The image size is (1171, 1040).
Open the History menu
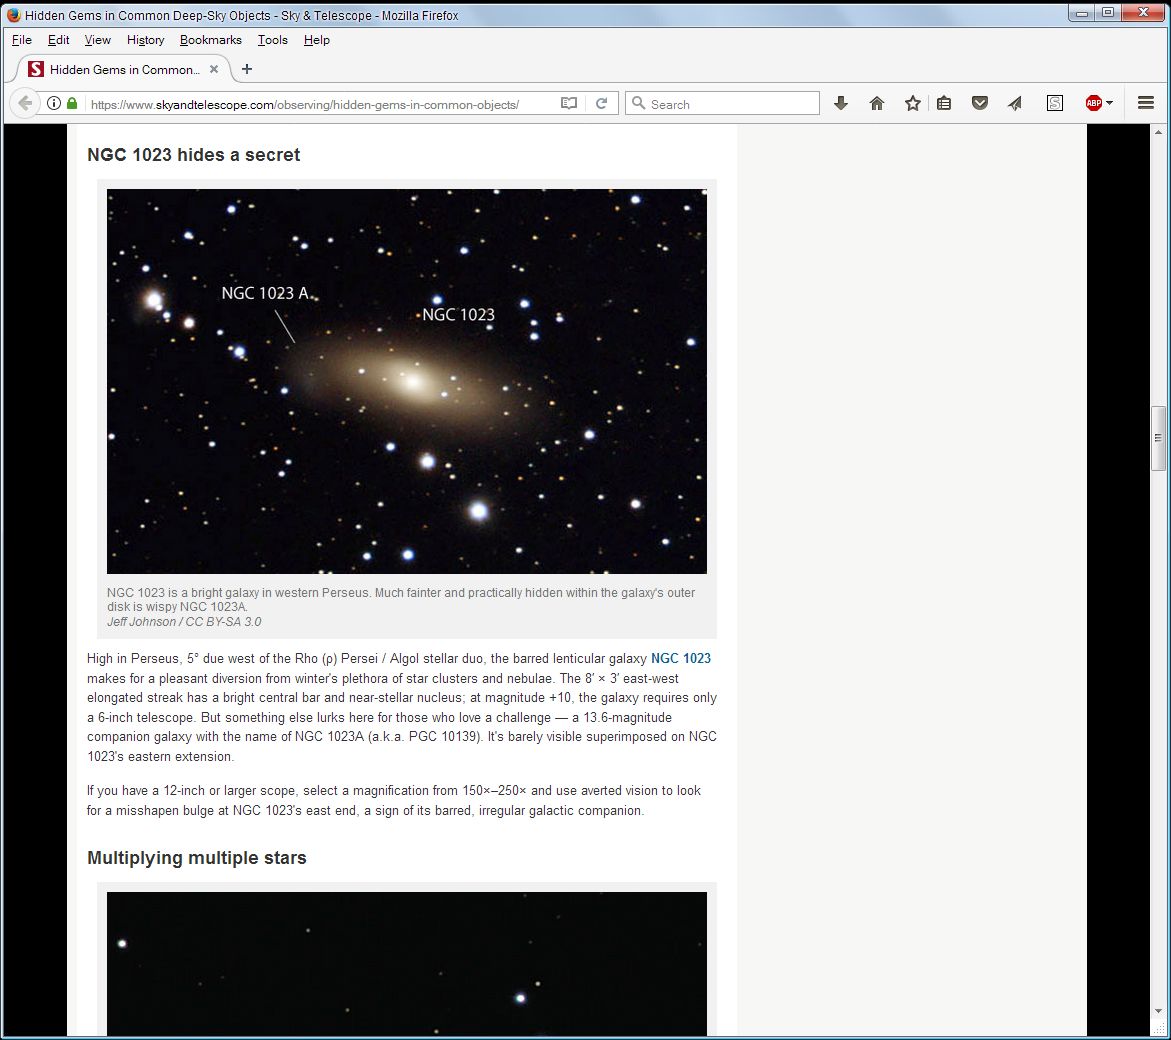145,40
